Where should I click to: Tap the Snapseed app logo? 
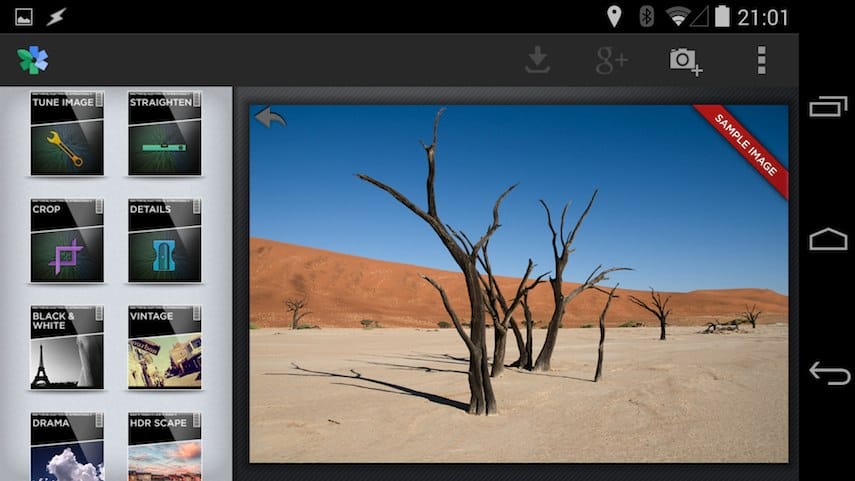point(33,60)
